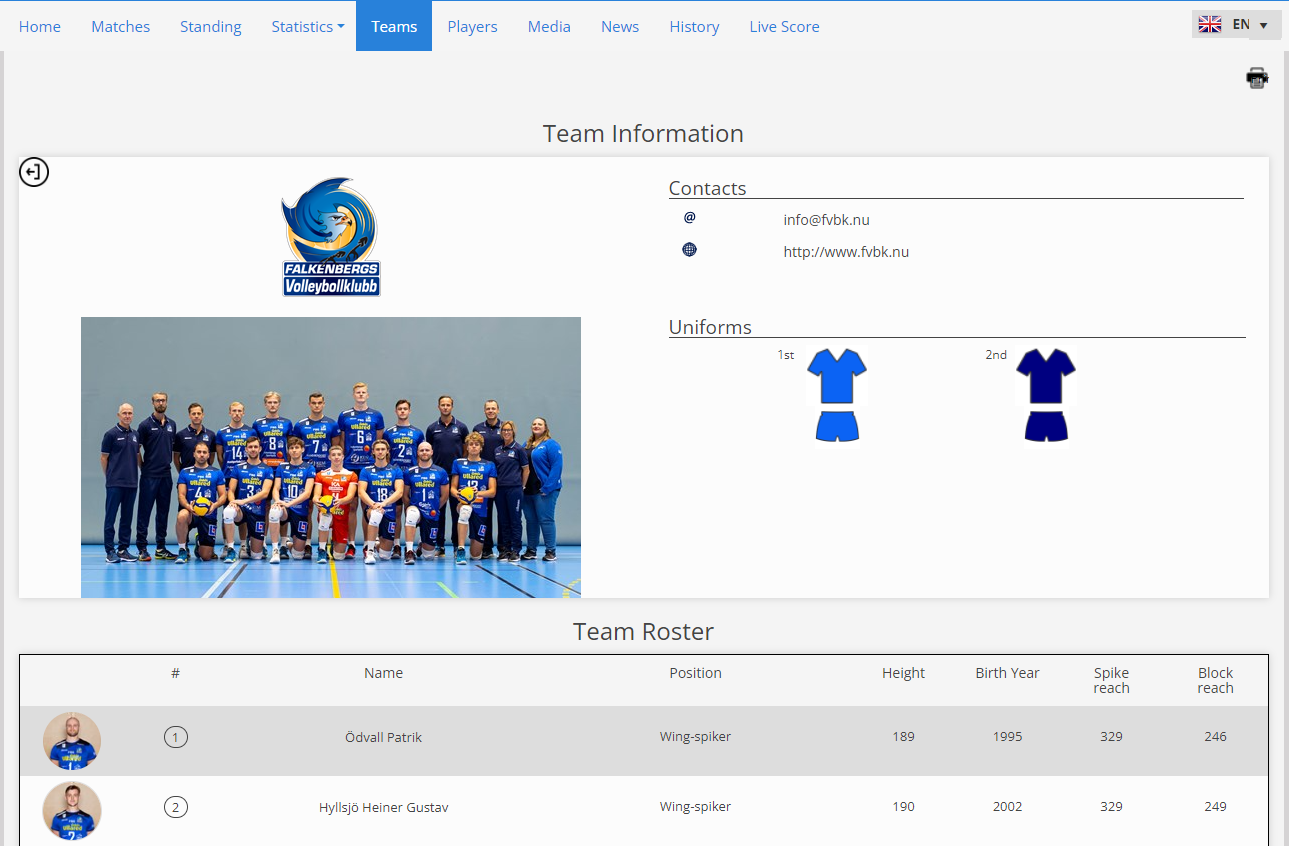1289x846 pixels.
Task: Click Ödvall Patrik's avatar photo
Action: pos(72,741)
